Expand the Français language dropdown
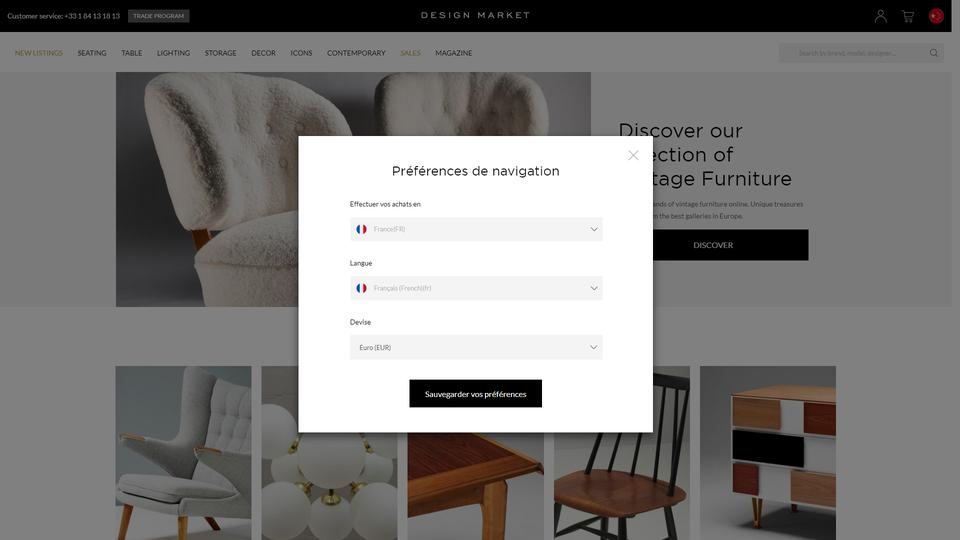Screen dimensions: 960x540 [x=476, y=288]
